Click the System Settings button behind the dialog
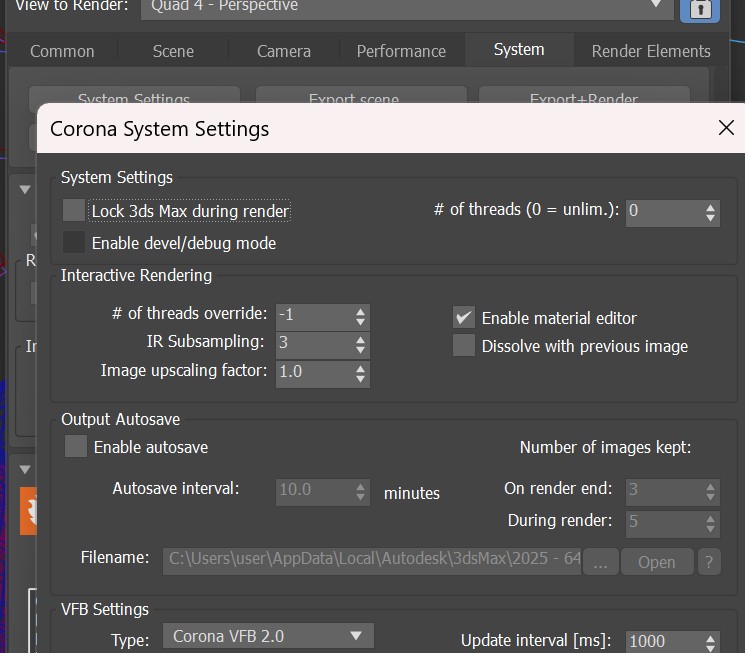 134,95
